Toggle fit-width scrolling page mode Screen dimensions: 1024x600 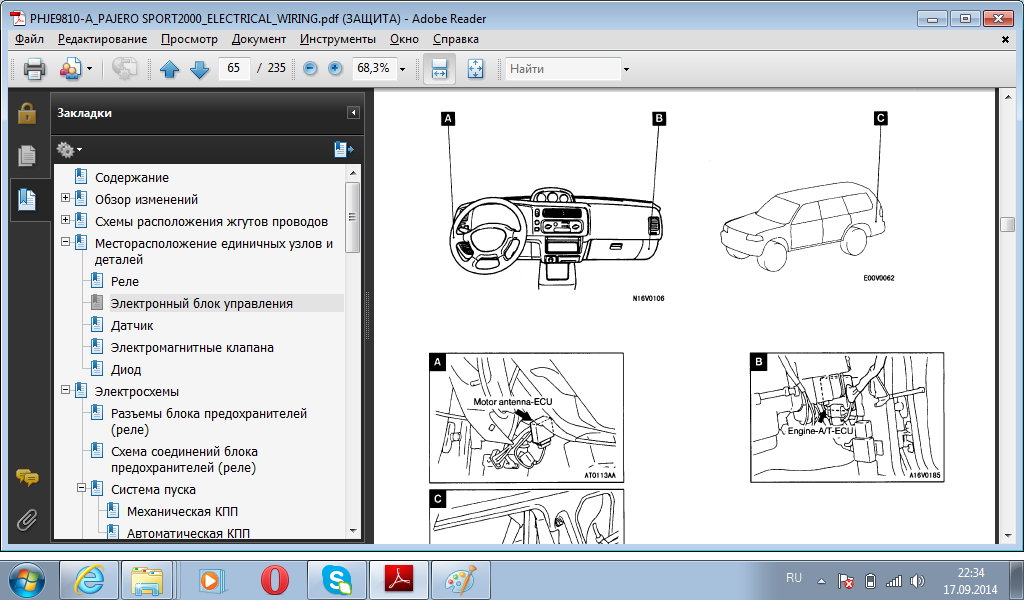[x=439, y=69]
